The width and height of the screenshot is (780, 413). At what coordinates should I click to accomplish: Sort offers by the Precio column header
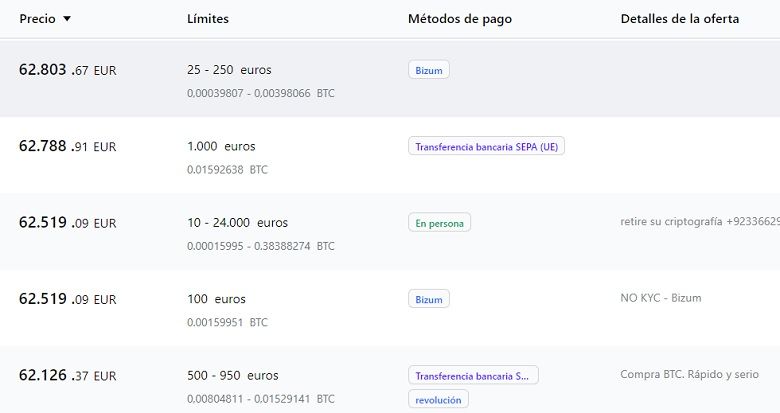[37, 19]
